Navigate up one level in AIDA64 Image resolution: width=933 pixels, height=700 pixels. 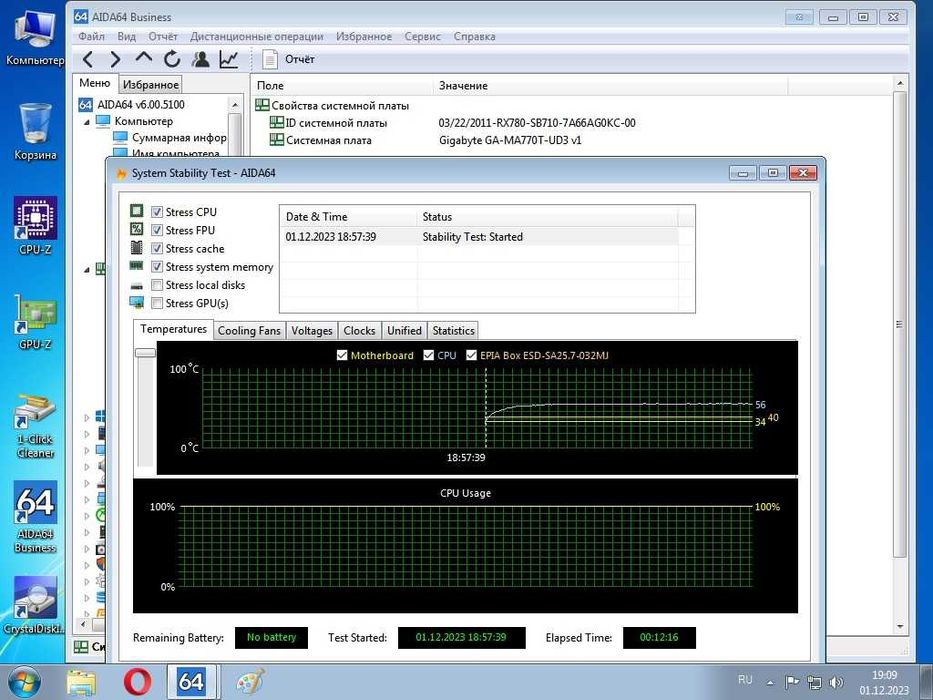143,58
